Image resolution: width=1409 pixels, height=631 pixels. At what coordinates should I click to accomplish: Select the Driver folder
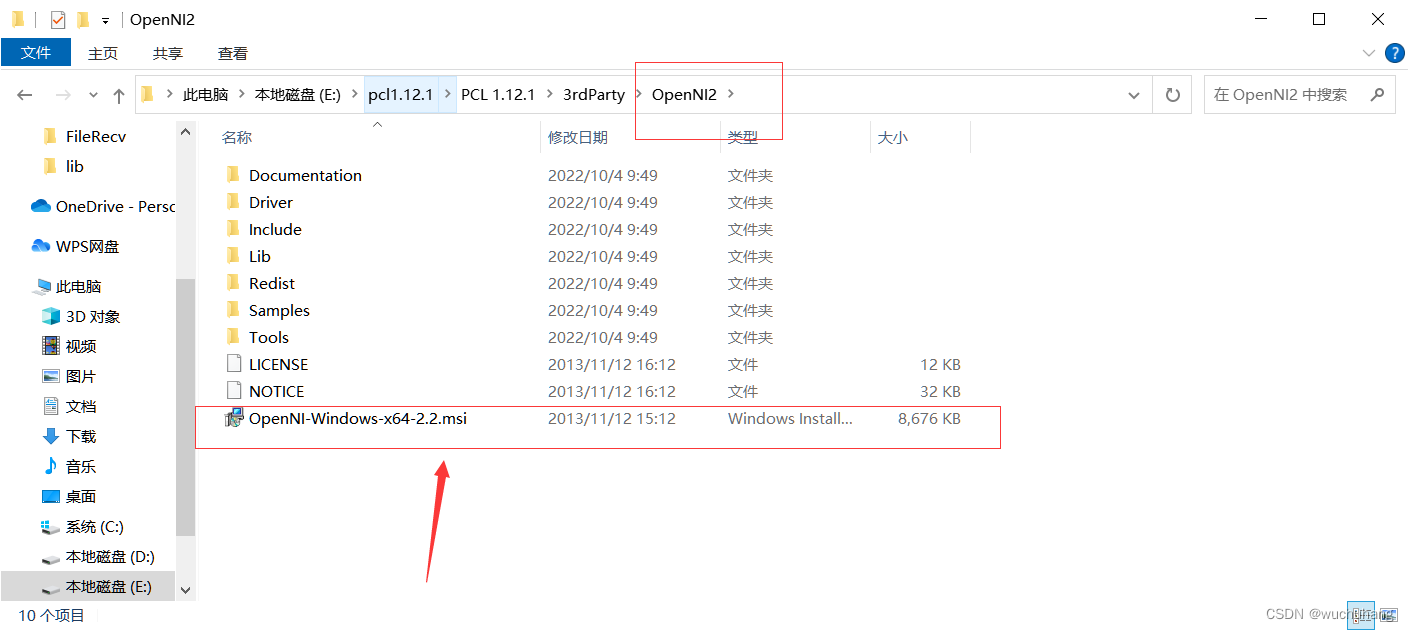271,202
